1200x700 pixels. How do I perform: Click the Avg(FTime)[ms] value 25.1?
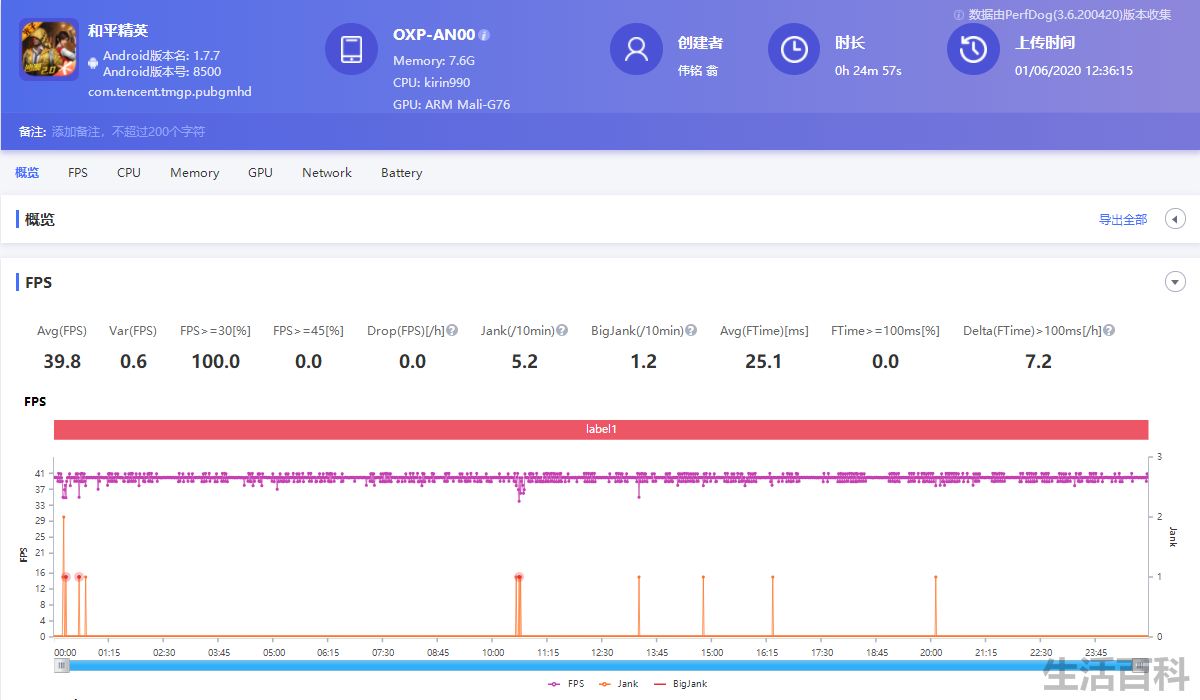764,362
